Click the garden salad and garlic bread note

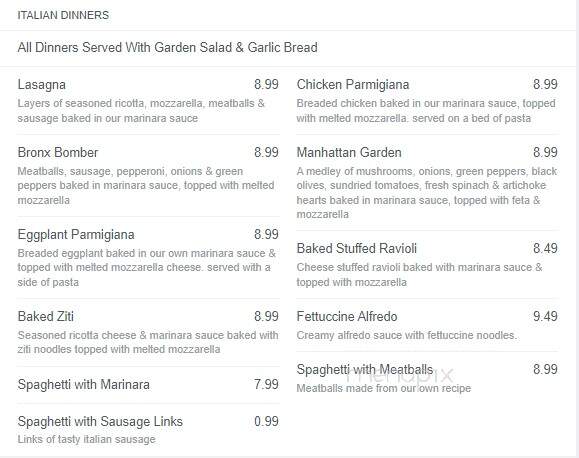[167, 48]
